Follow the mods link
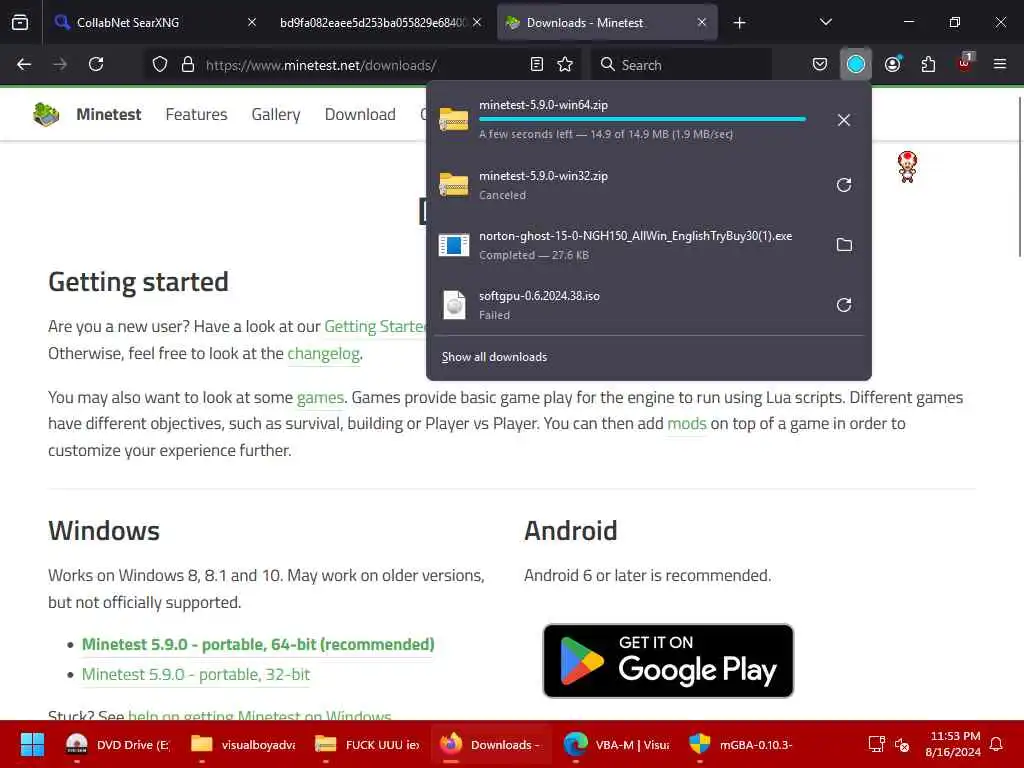 point(686,424)
